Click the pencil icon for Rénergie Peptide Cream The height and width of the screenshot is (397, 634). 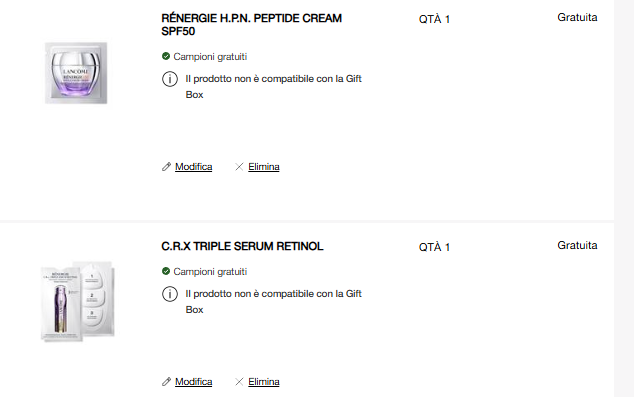[166, 167]
